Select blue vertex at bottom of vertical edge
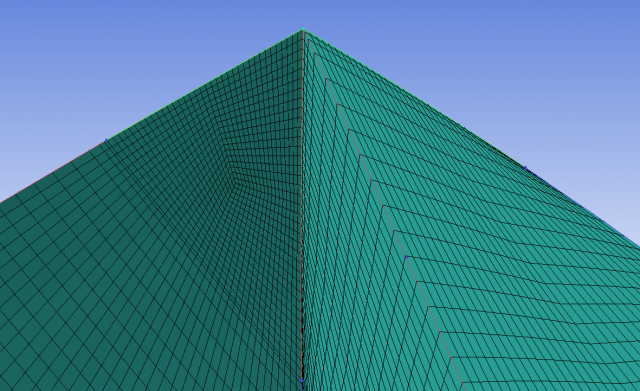The height and width of the screenshot is (391, 640). click(x=302, y=381)
